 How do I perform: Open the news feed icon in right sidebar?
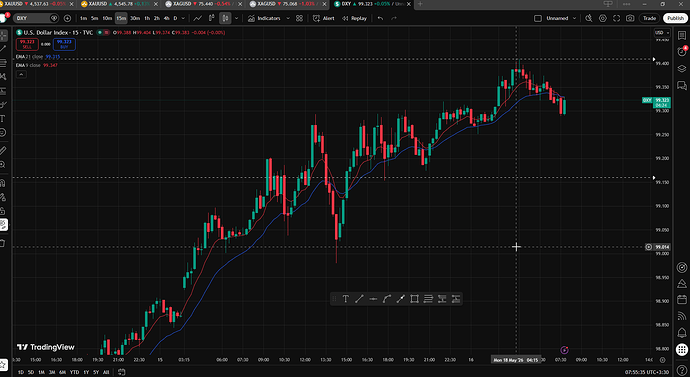682,316
